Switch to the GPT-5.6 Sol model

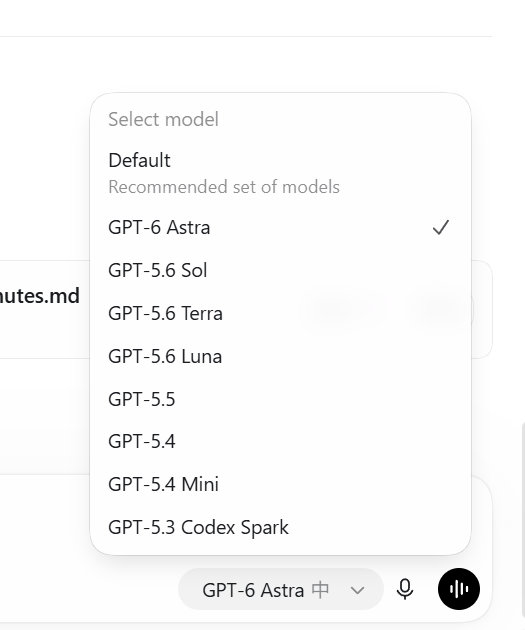tap(280, 270)
